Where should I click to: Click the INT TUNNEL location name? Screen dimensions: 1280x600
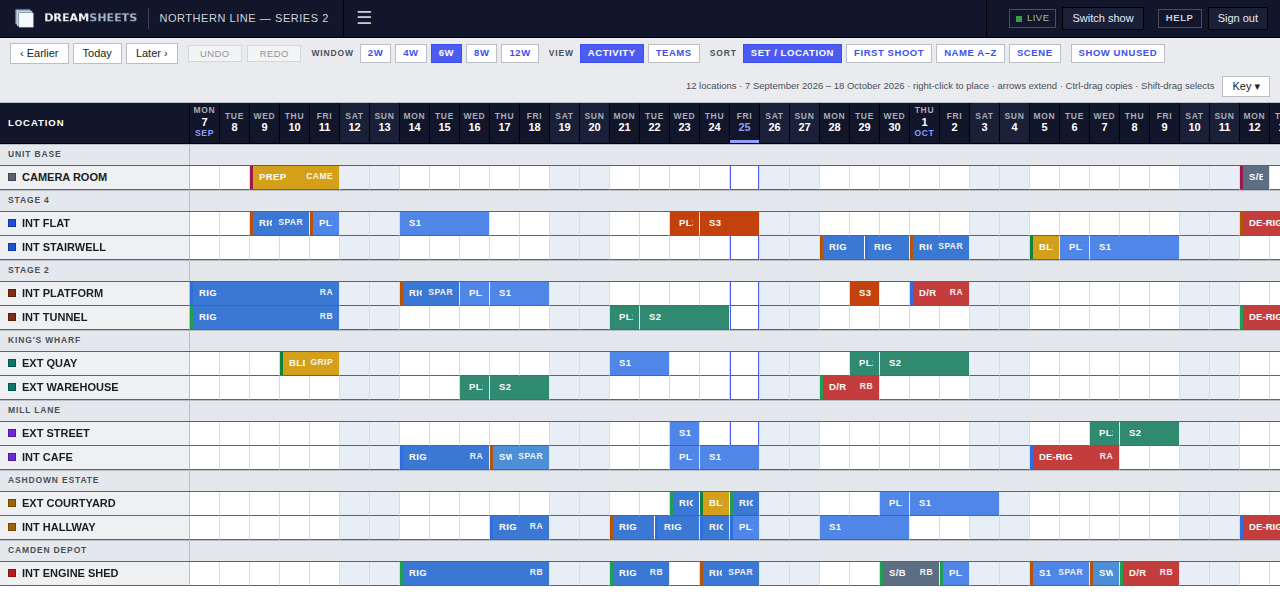(55, 317)
